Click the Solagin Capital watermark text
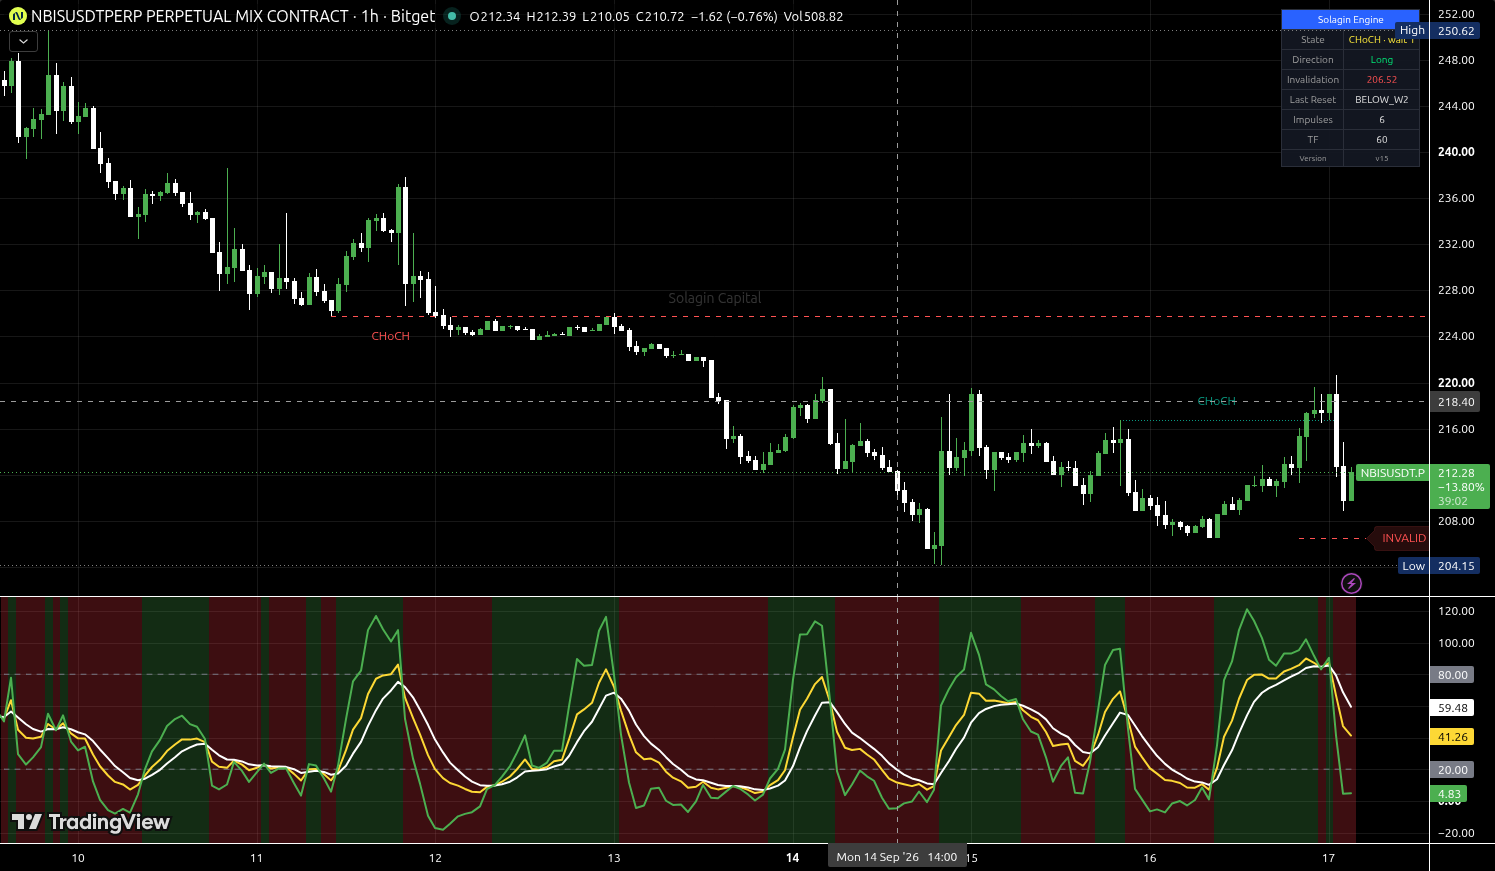Viewport: 1495px width, 871px height. 714,298
